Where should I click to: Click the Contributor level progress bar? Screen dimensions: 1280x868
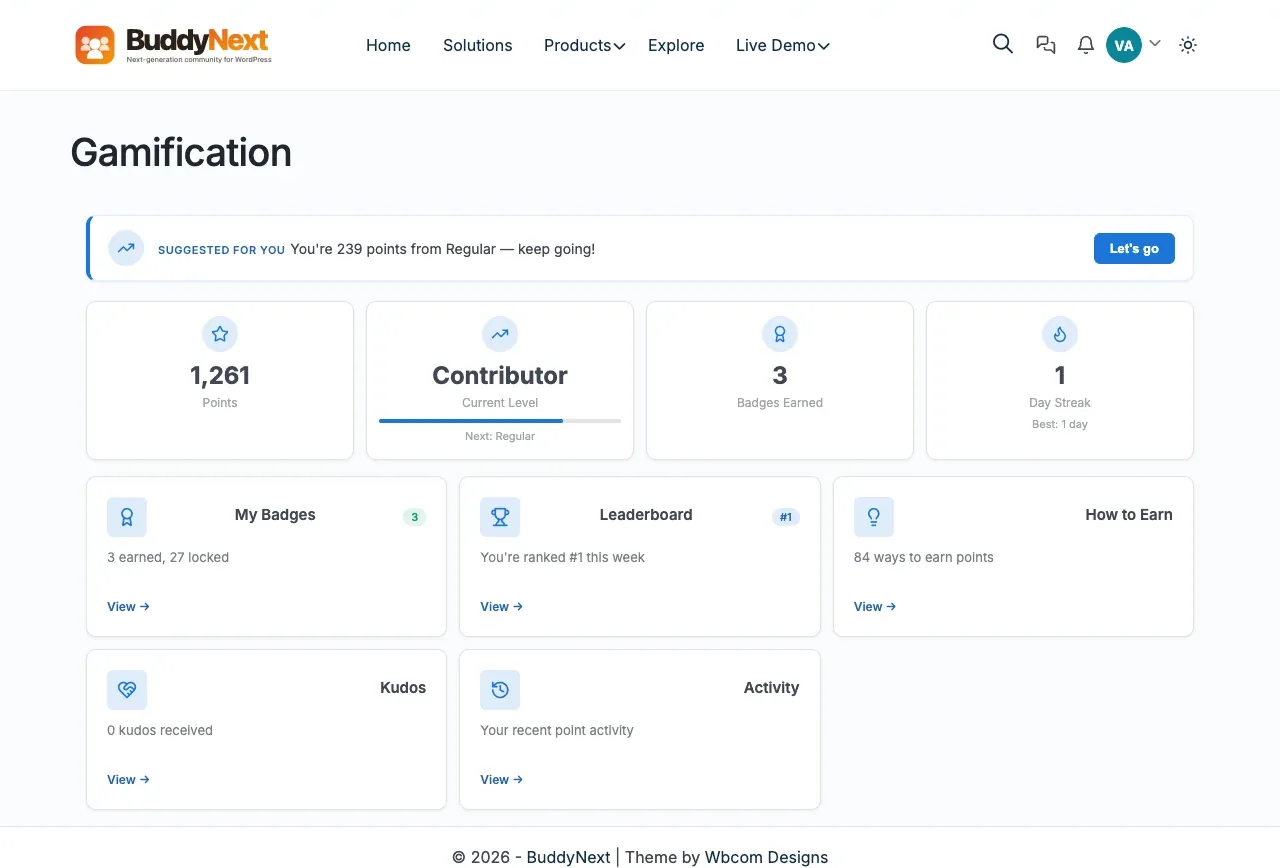pyautogui.click(x=500, y=421)
